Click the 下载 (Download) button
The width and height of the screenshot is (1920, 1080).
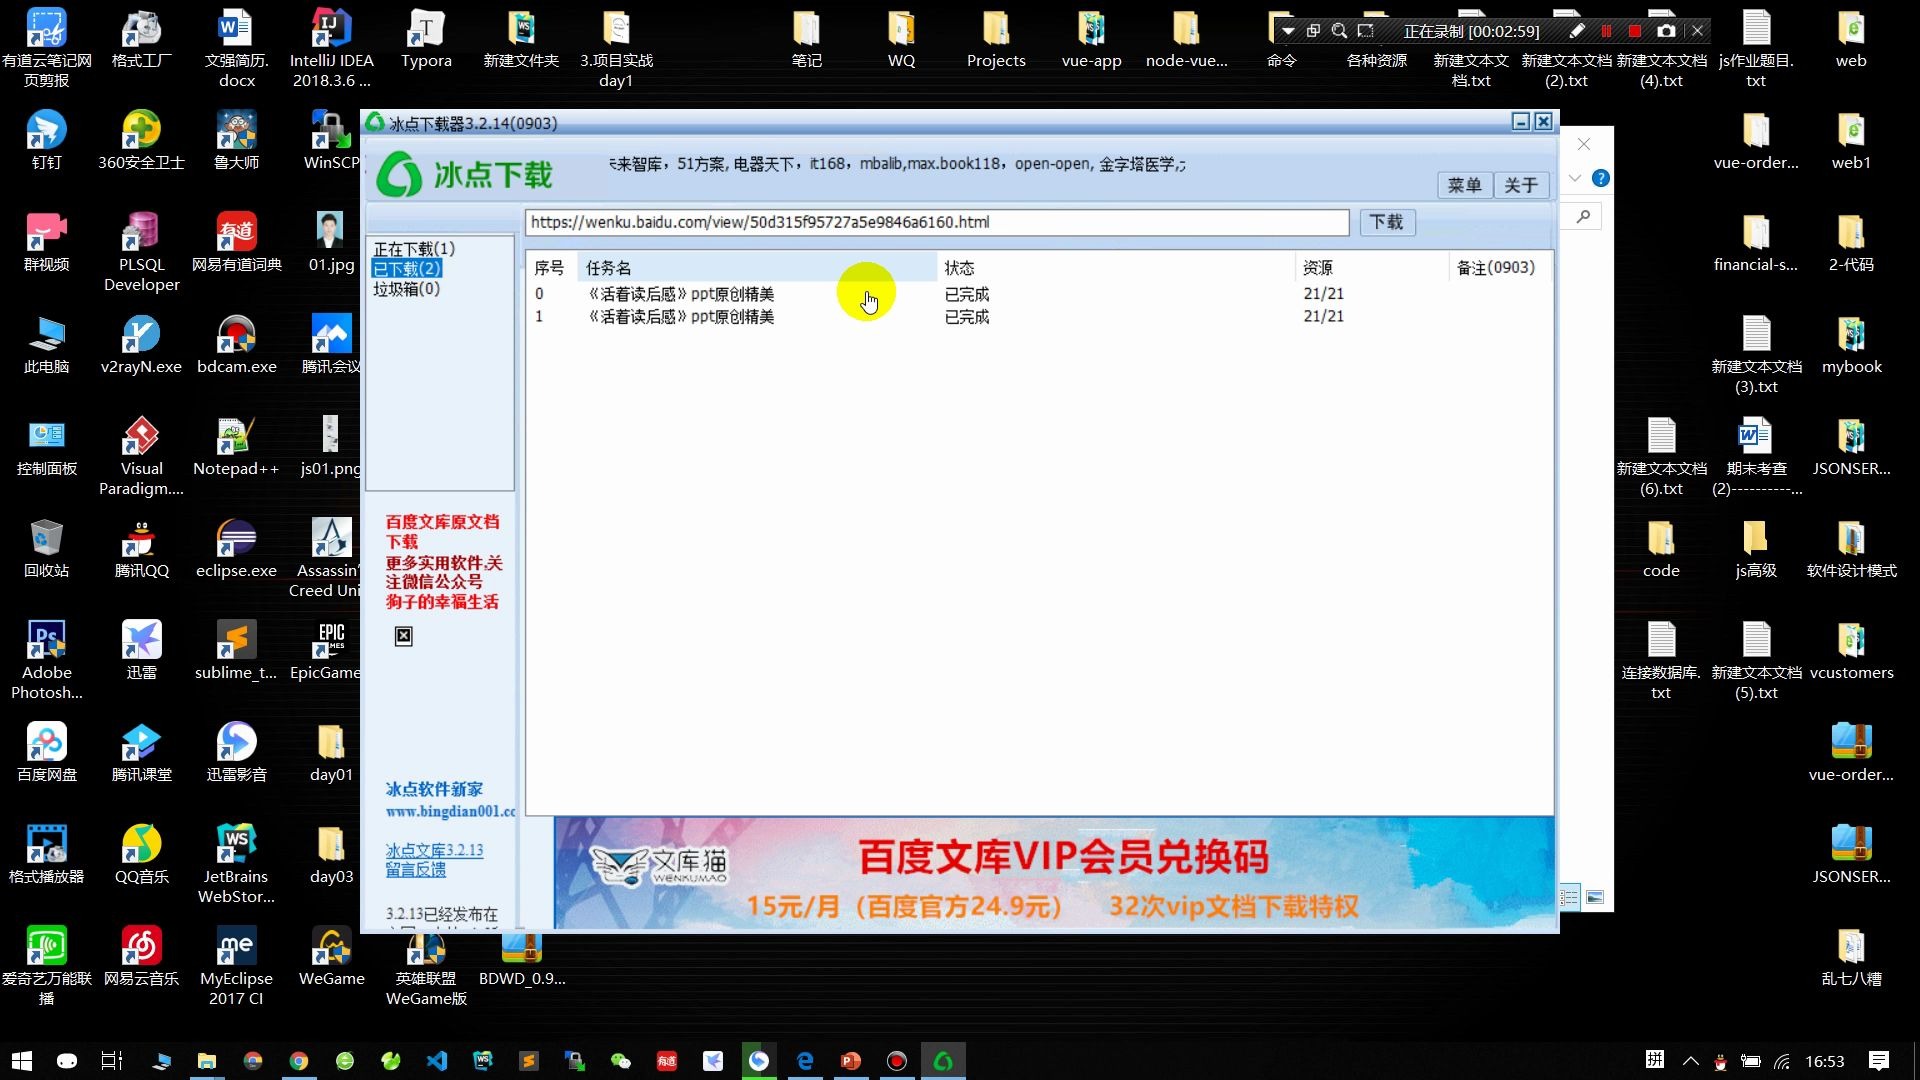tap(1385, 222)
